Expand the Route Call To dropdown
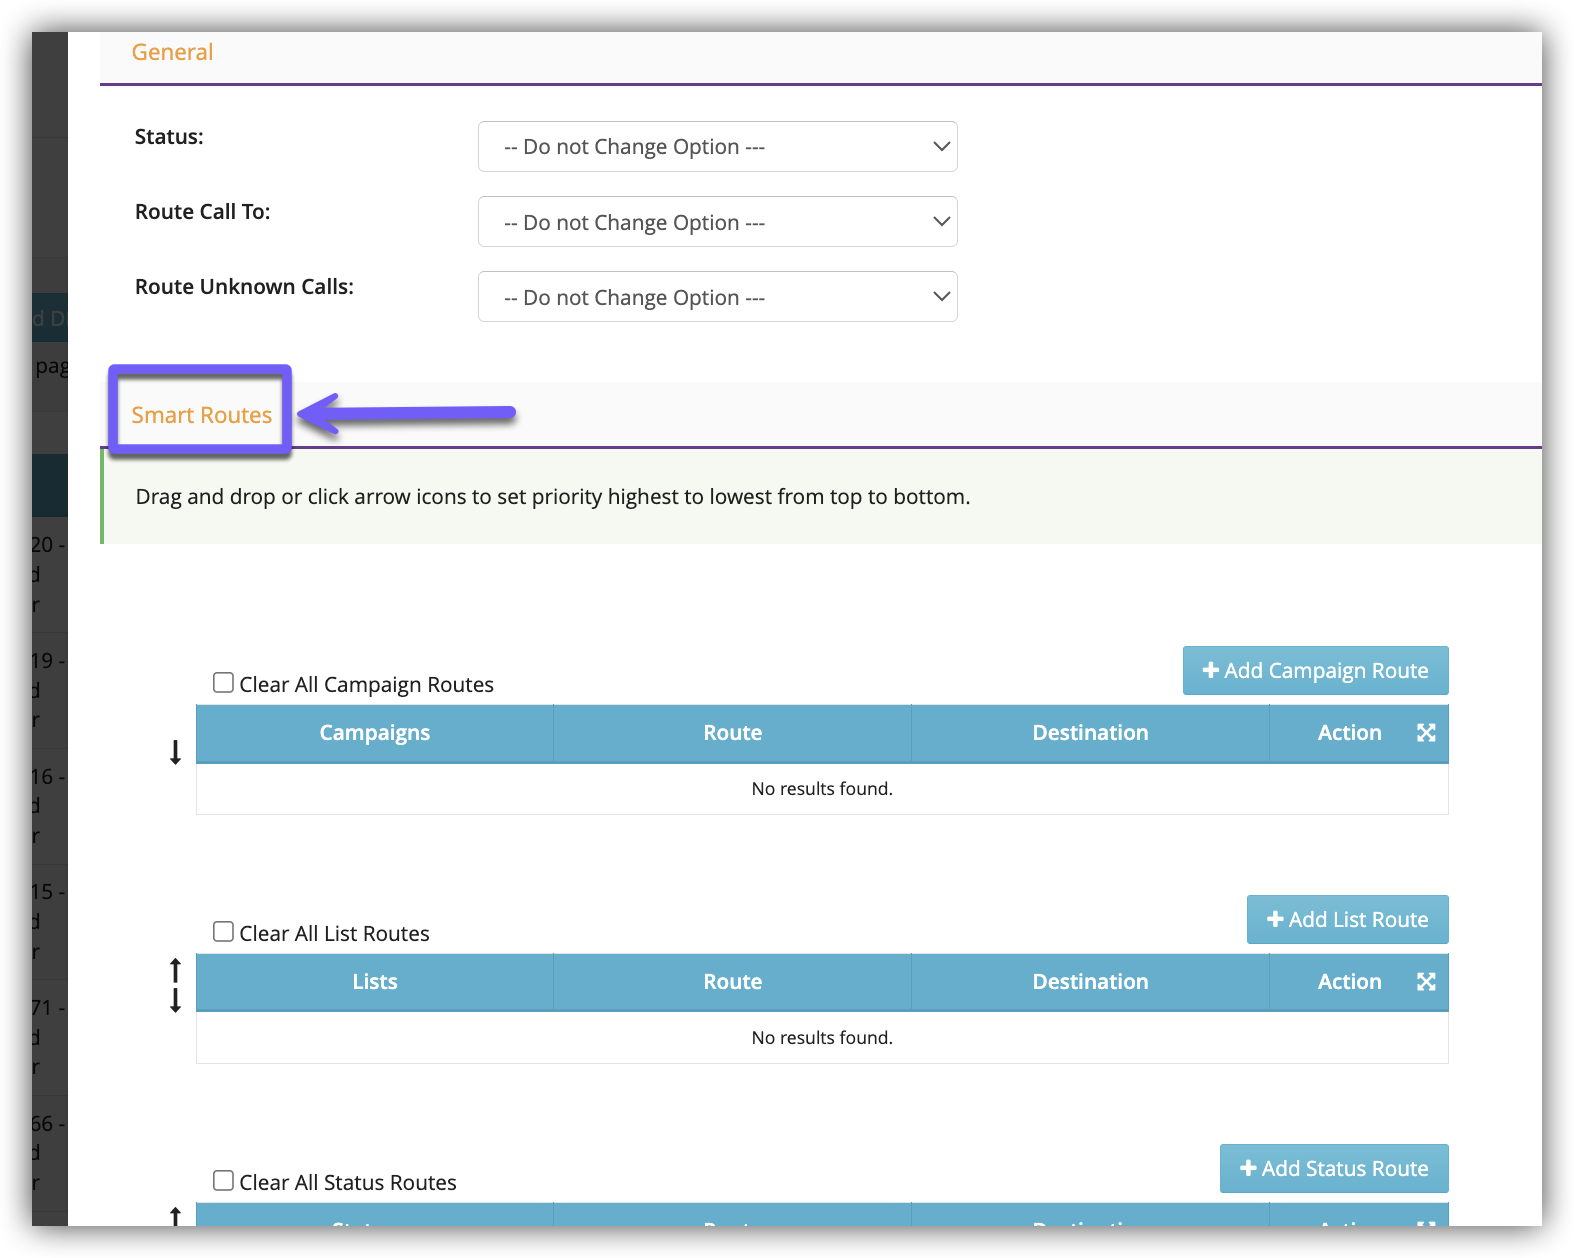The width and height of the screenshot is (1574, 1258). tap(717, 222)
